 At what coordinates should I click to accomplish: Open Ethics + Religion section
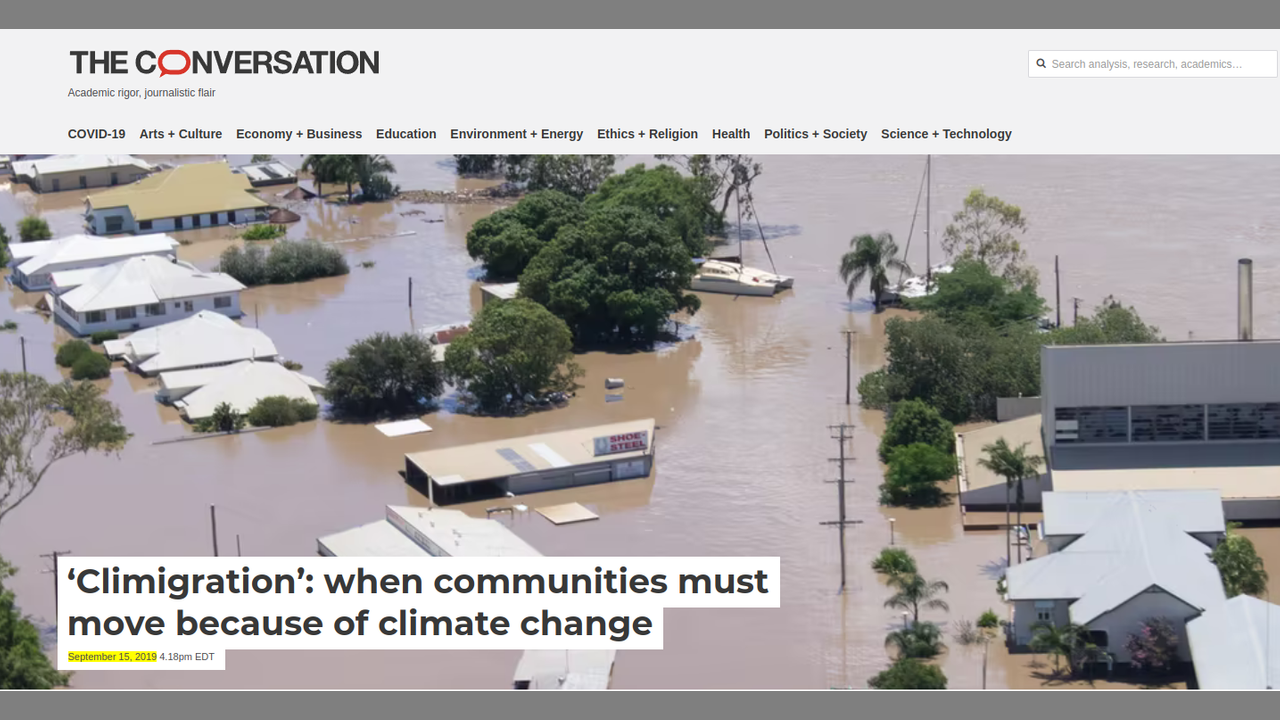click(647, 134)
